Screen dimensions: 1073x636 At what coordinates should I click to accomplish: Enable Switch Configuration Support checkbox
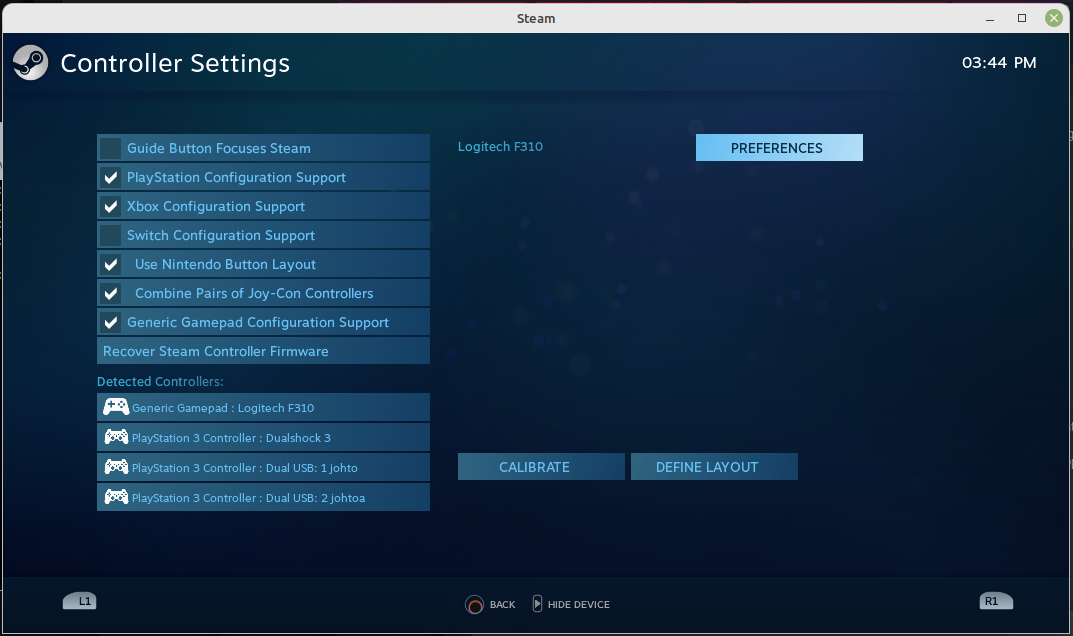[x=110, y=235]
